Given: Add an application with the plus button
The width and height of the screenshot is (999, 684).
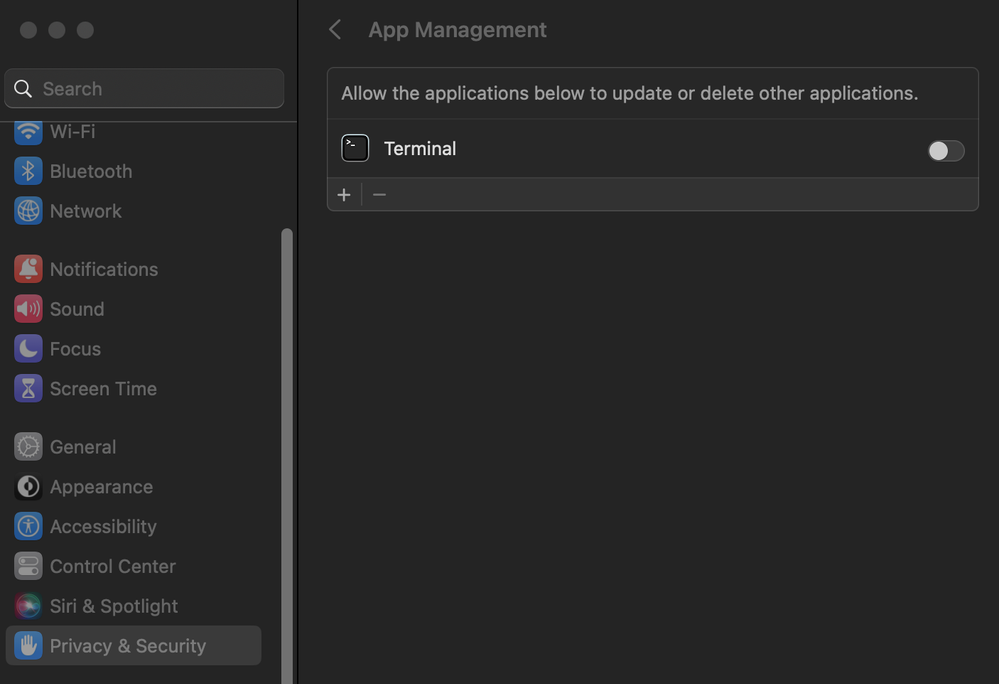Looking at the screenshot, I should click(x=344, y=195).
